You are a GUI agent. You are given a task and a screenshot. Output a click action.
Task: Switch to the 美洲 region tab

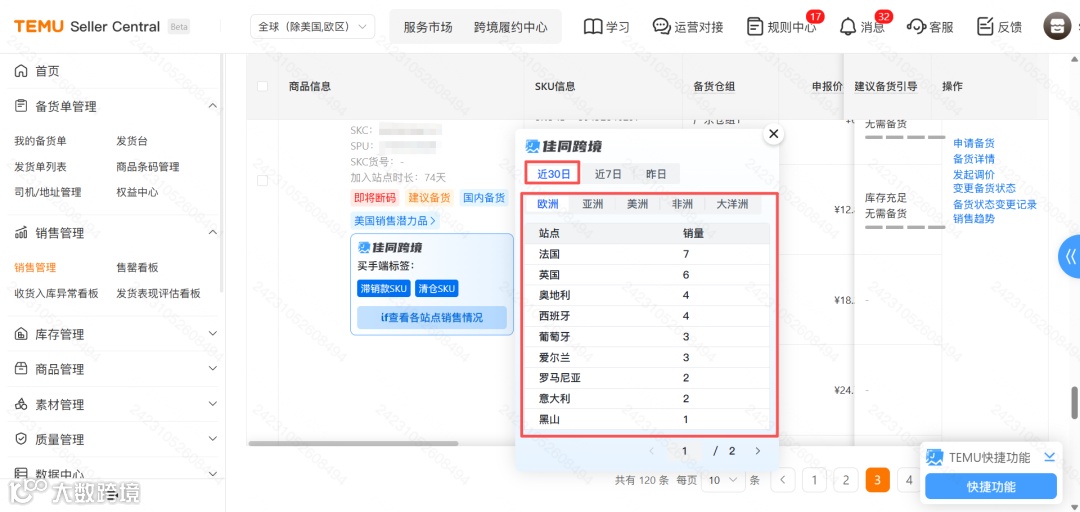point(637,204)
